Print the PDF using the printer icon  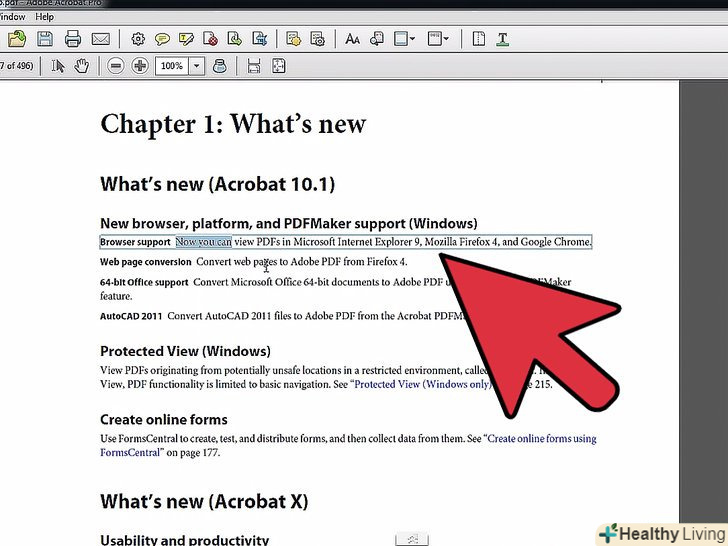point(72,39)
